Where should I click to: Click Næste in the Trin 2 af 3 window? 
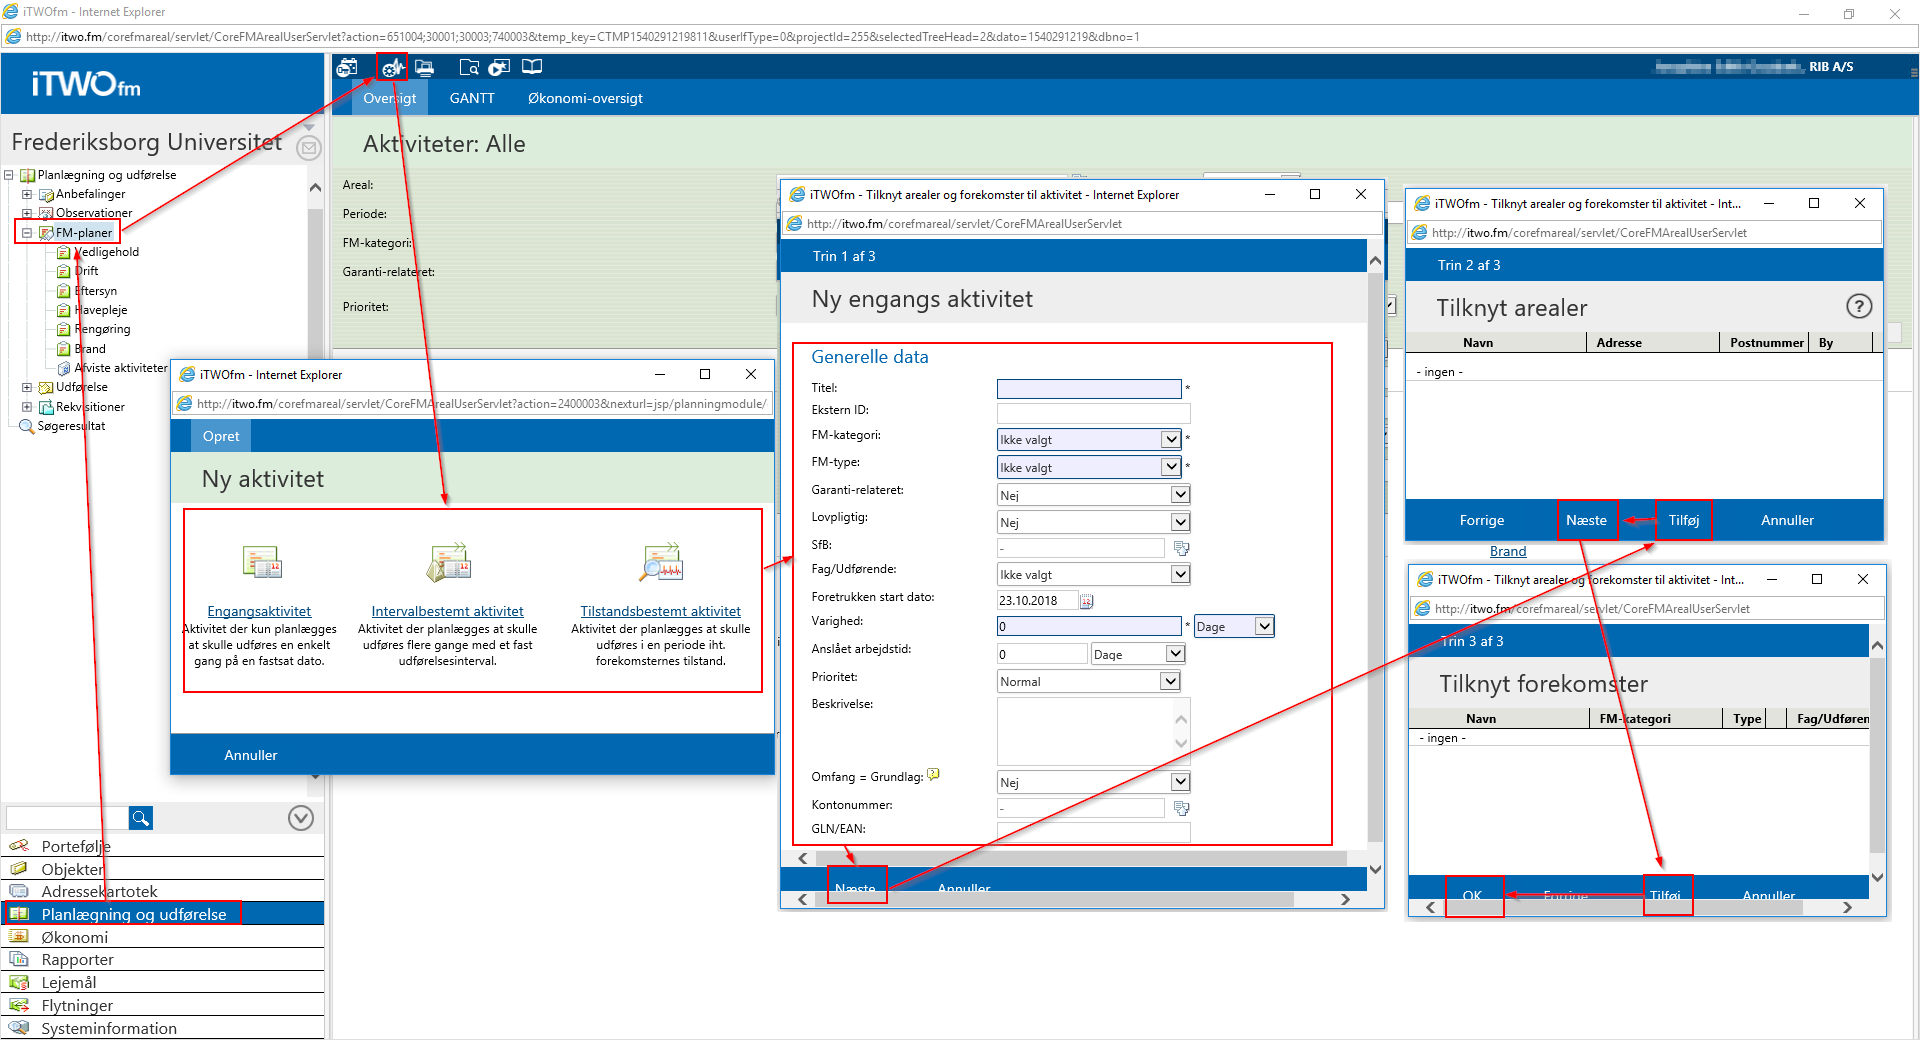click(1588, 520)
